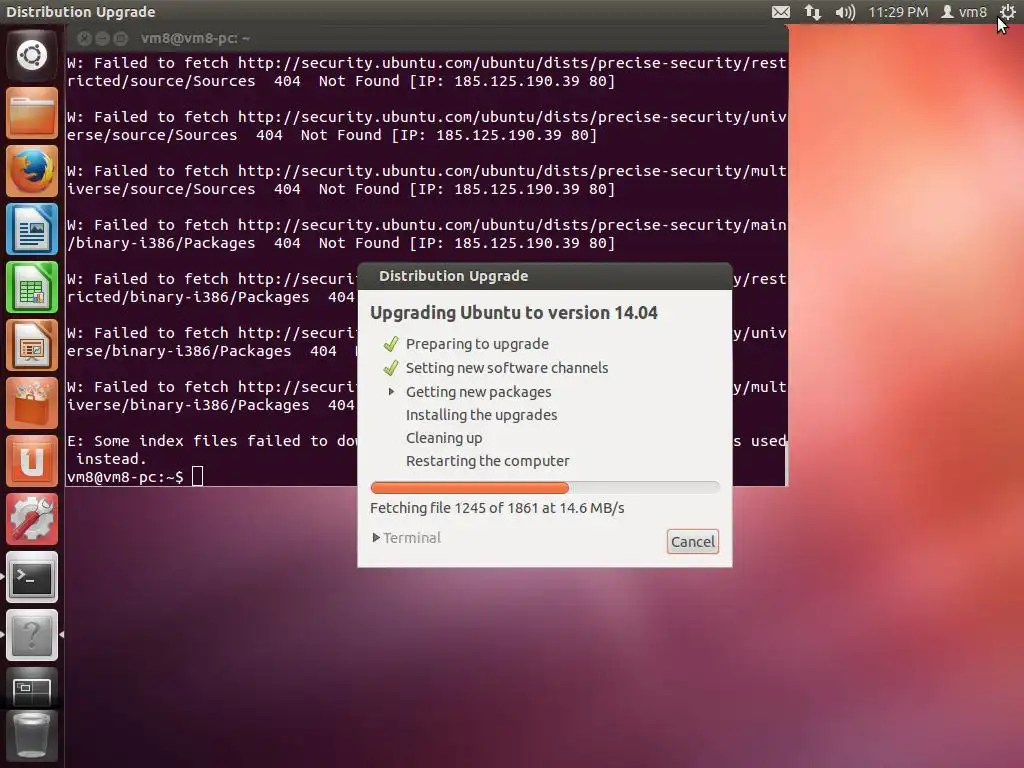Open LibreOffice Impress from the launcher
The height and width of the screenshot is (768, 1024).
click(x=31, y=345)
